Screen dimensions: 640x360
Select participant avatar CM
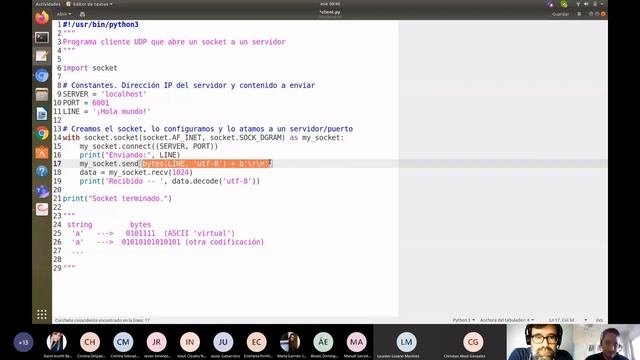pyautogui.click(x=123, y=342)
